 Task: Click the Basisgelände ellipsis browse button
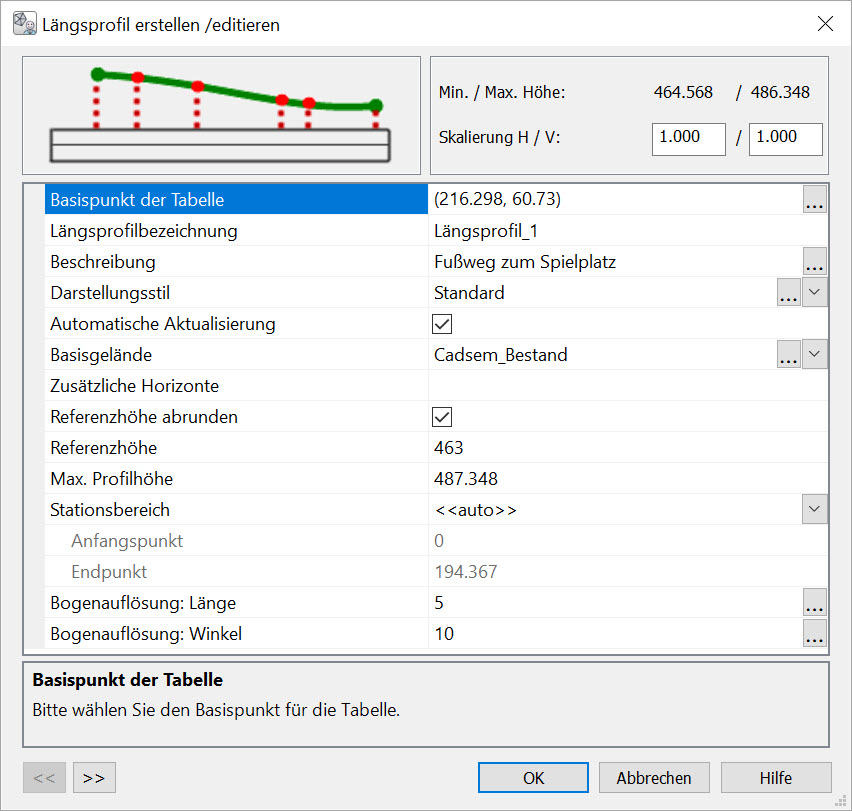[x=789, y=355]
